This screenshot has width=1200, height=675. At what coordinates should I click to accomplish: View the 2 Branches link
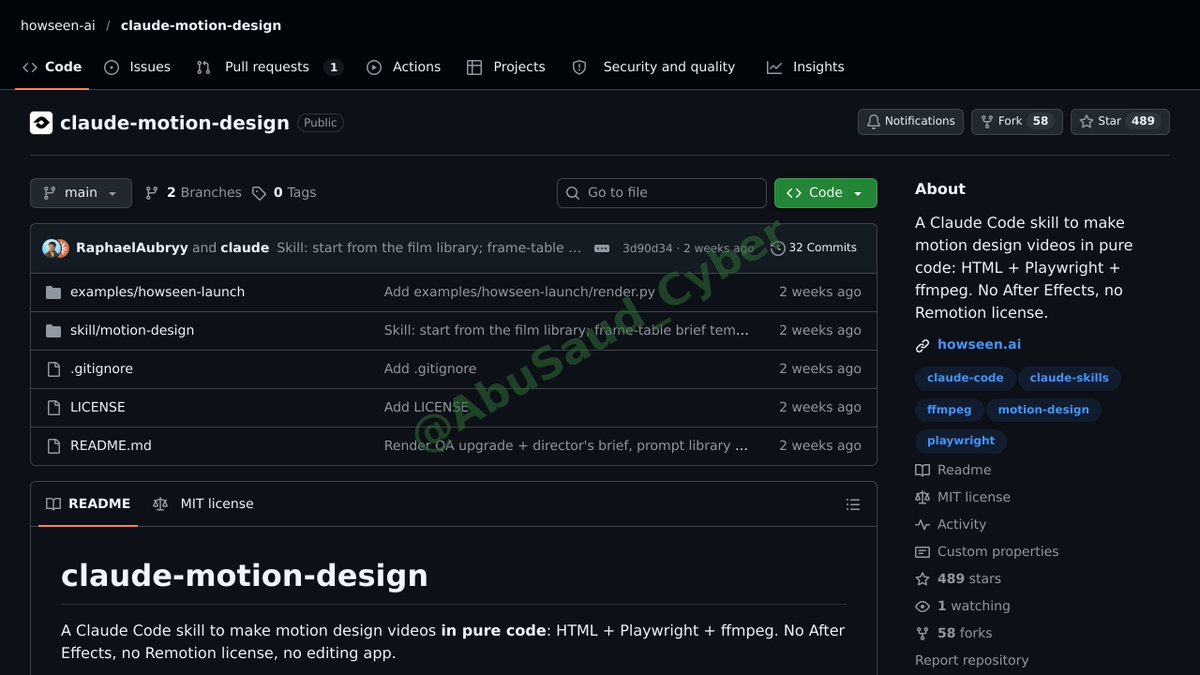point(193,193)
